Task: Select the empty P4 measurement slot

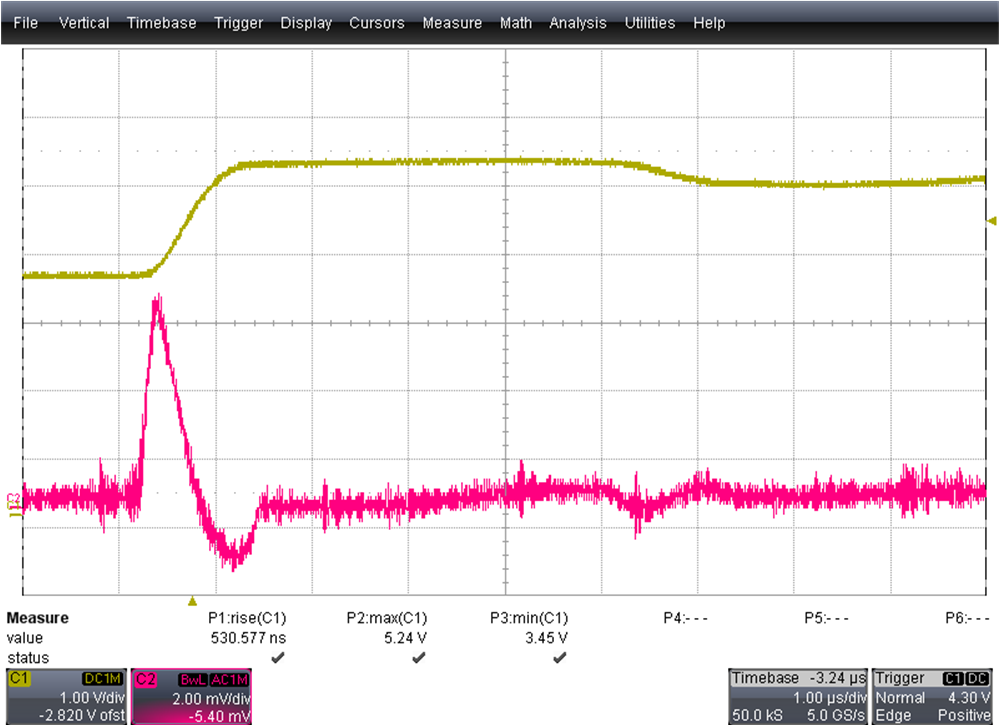Action: [685, 618]
